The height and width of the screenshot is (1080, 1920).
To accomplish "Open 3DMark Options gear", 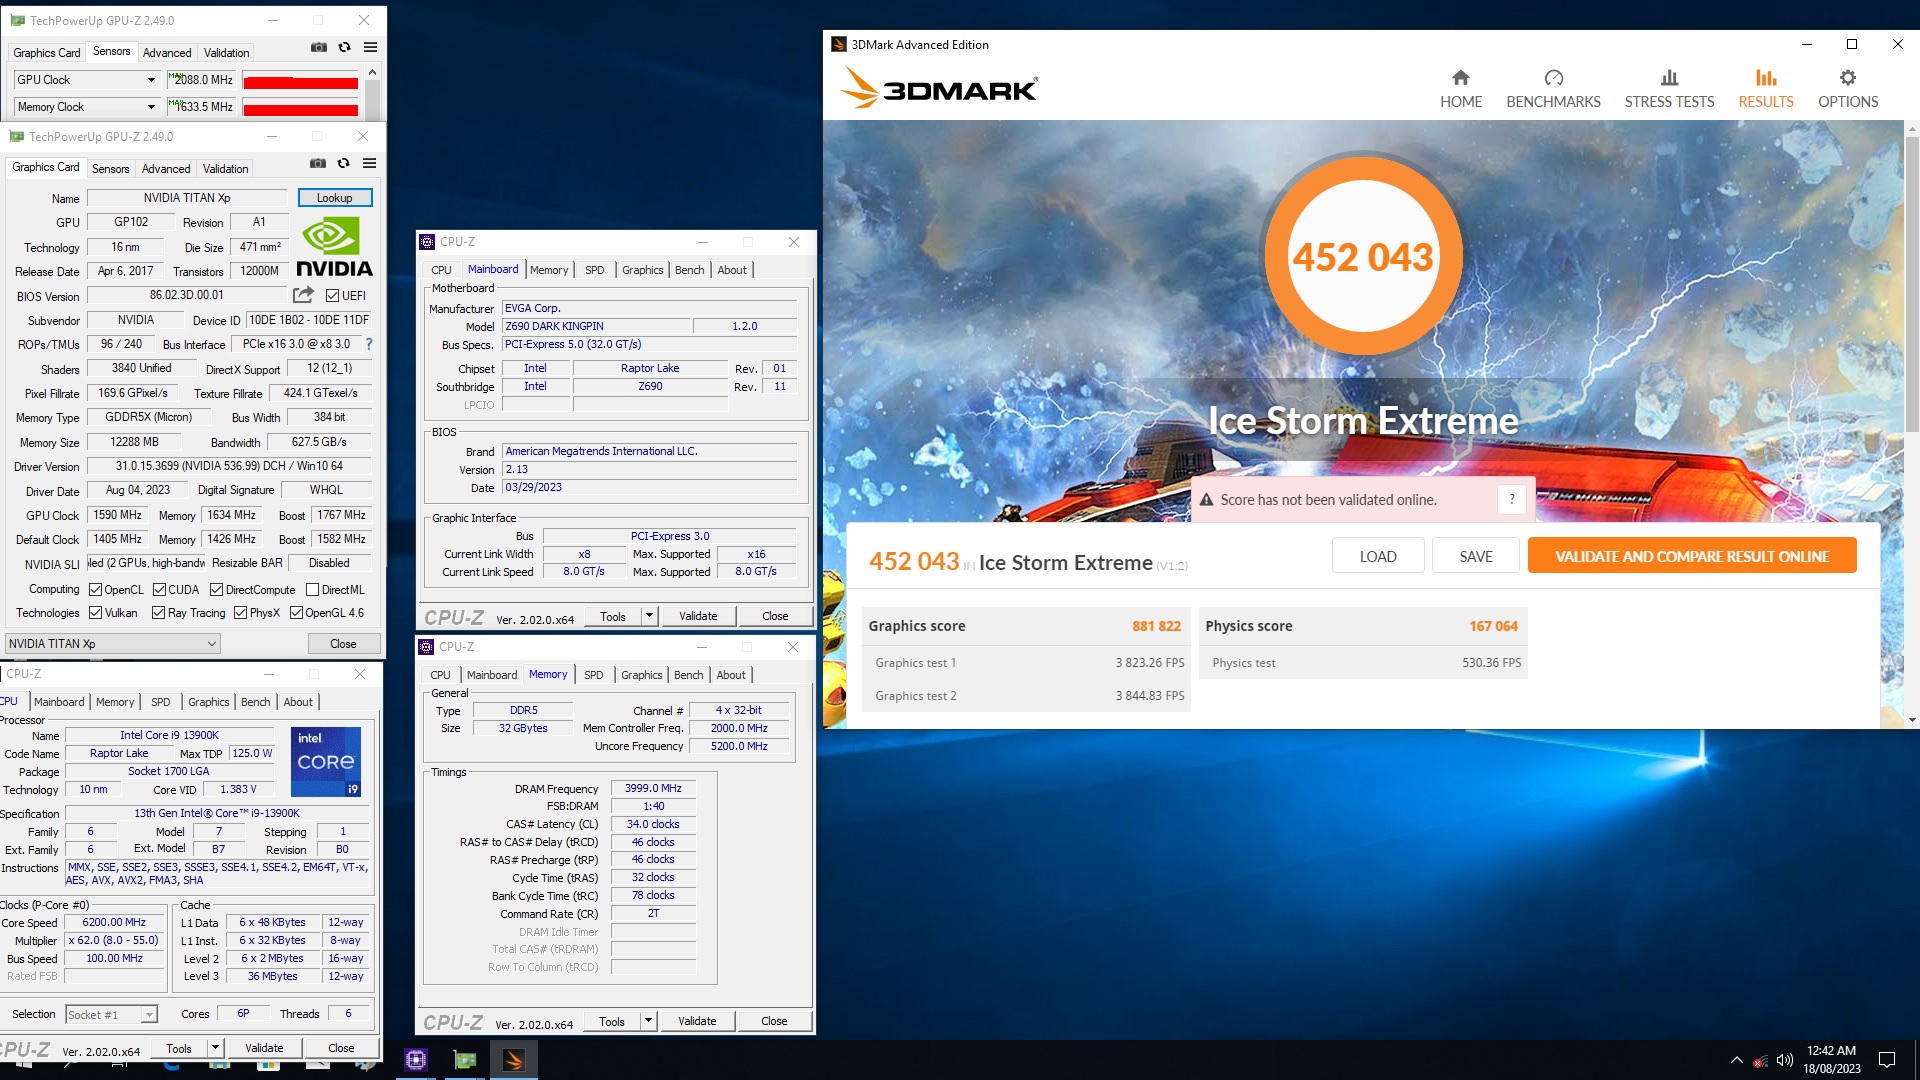I will click(1848, 89).
